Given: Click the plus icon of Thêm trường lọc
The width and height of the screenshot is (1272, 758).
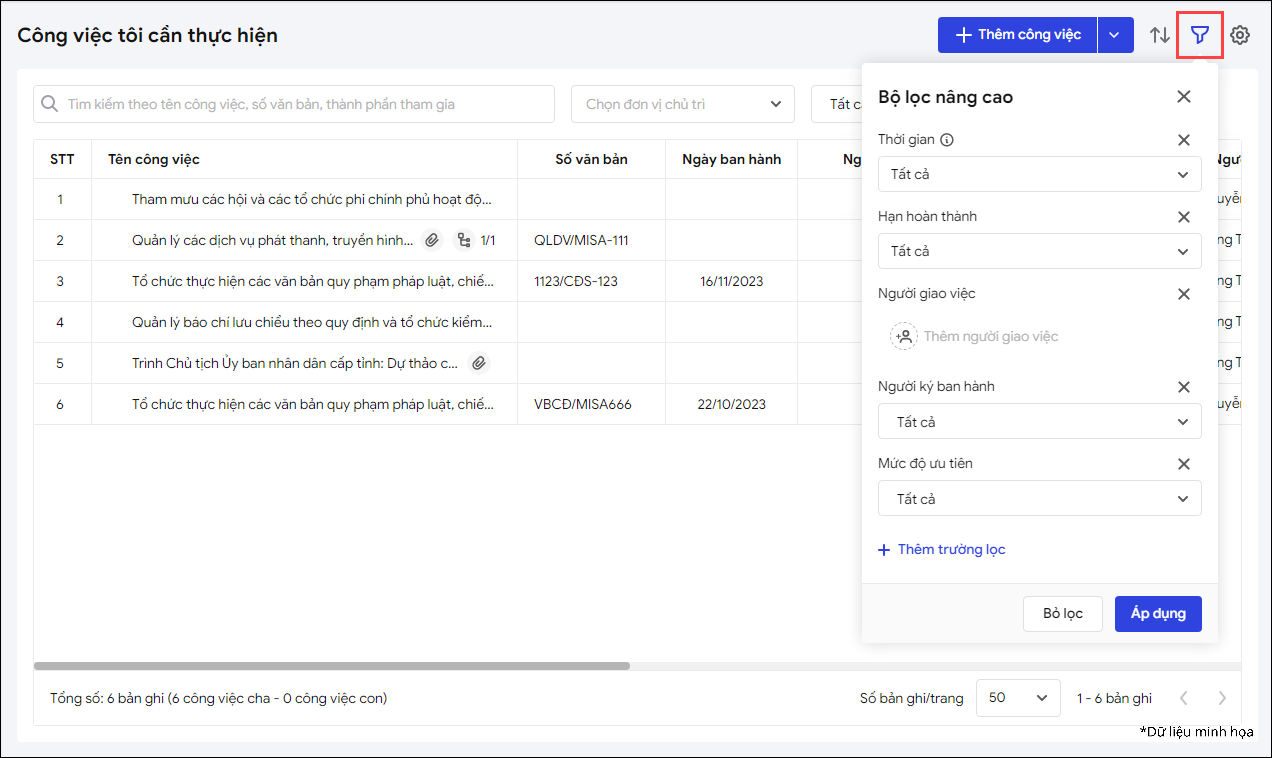Looking at the screenshot, I should (x=884, y=550).
